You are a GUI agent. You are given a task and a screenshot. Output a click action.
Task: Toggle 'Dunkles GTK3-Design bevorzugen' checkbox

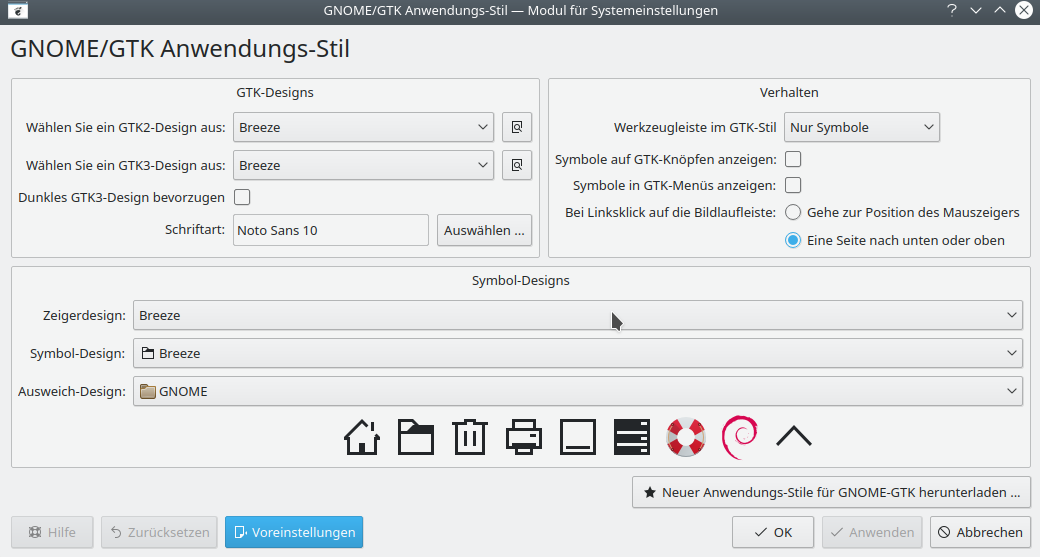242,198
